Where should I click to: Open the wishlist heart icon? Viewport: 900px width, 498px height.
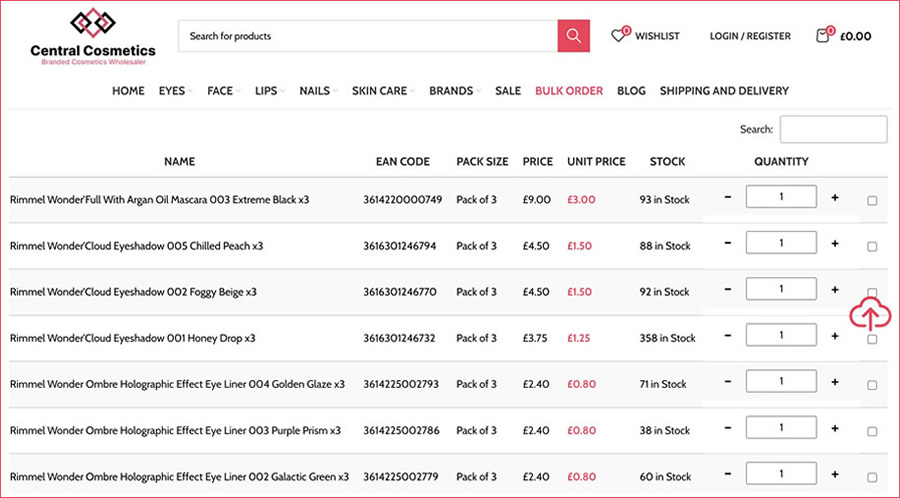point(619,34)
